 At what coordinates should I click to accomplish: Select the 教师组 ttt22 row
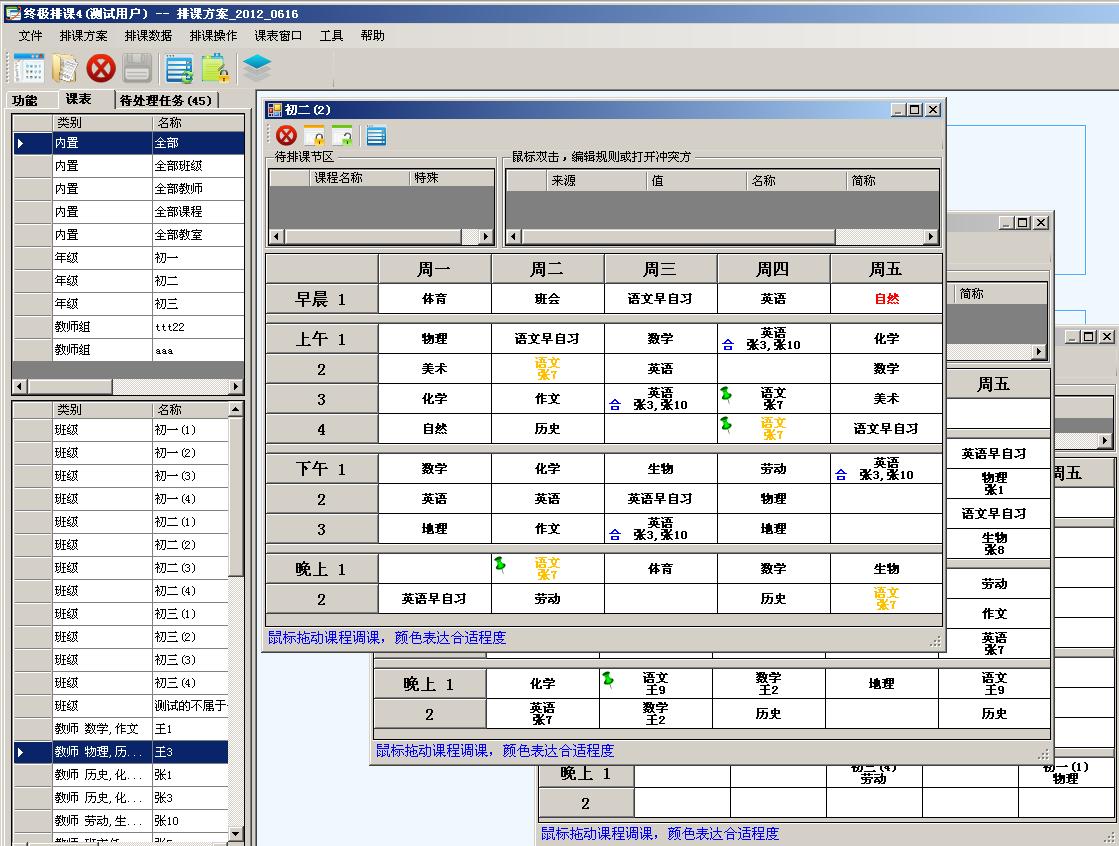coord(128,326)
